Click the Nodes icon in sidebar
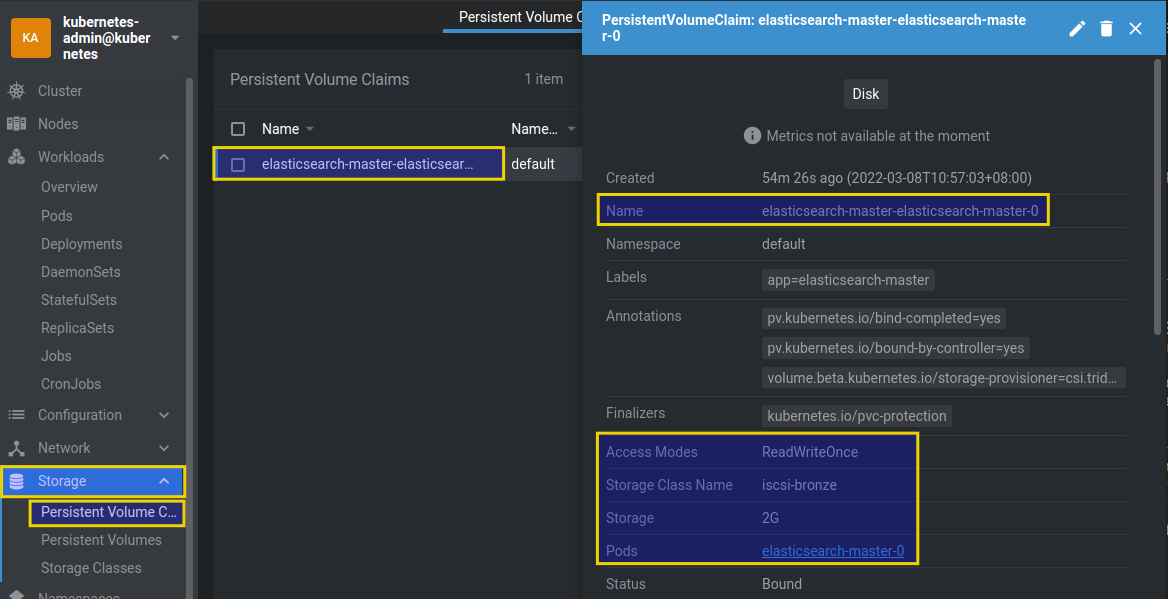Screen dimensions: 1168x599 coord(16,124)
